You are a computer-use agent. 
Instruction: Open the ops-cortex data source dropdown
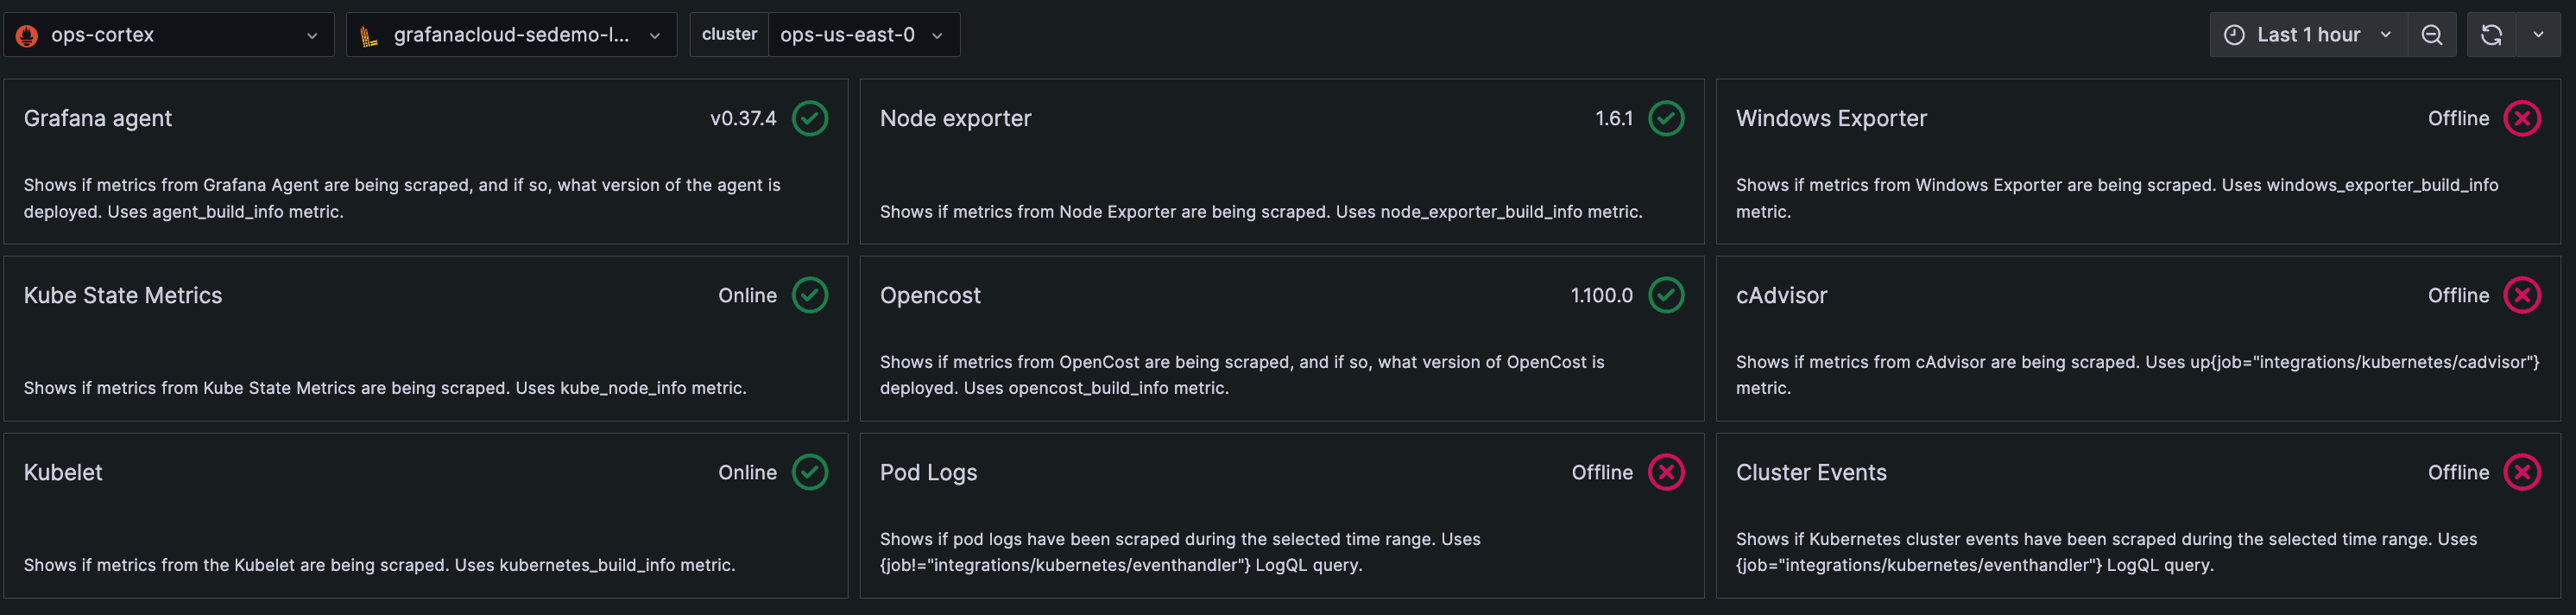click(x=169, y=35)
